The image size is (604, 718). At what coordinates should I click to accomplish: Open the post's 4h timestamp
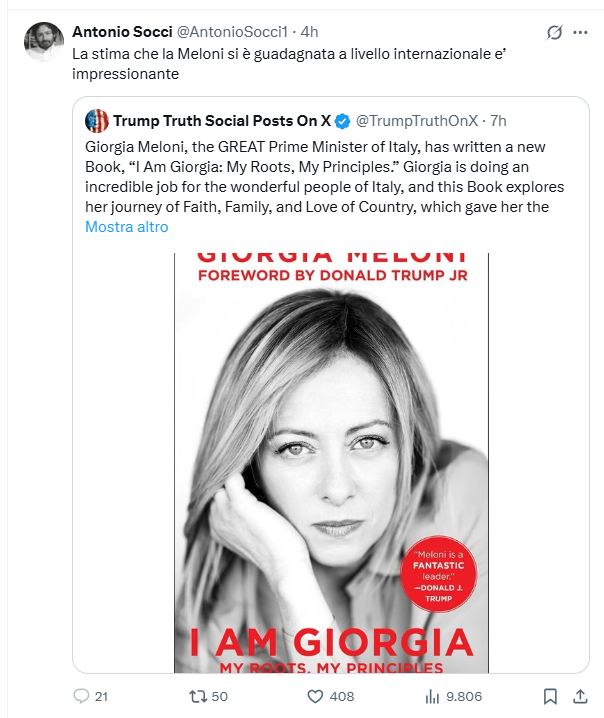[x=285, y=32]
